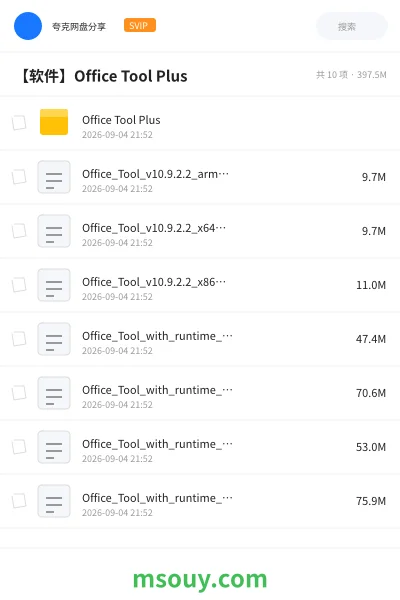The height and width of the screenshot is (600, 400).
Task: Tick checkbox of the 70.6M file
Action: [19, 393]
